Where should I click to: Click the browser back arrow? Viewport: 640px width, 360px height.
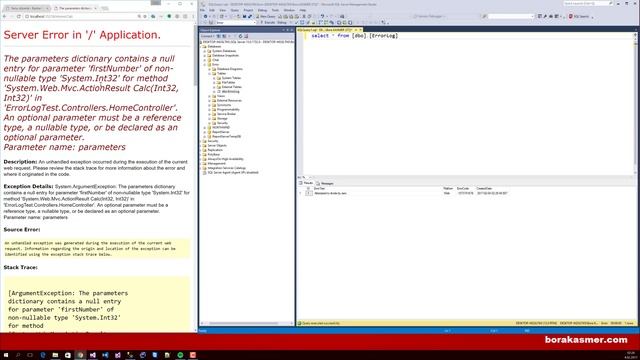(4, 16)
